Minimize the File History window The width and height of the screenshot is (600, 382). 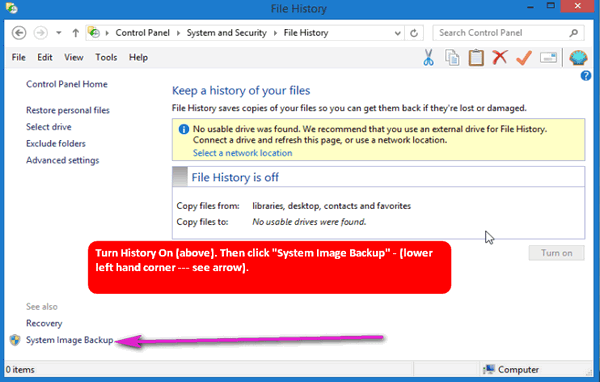530,7
